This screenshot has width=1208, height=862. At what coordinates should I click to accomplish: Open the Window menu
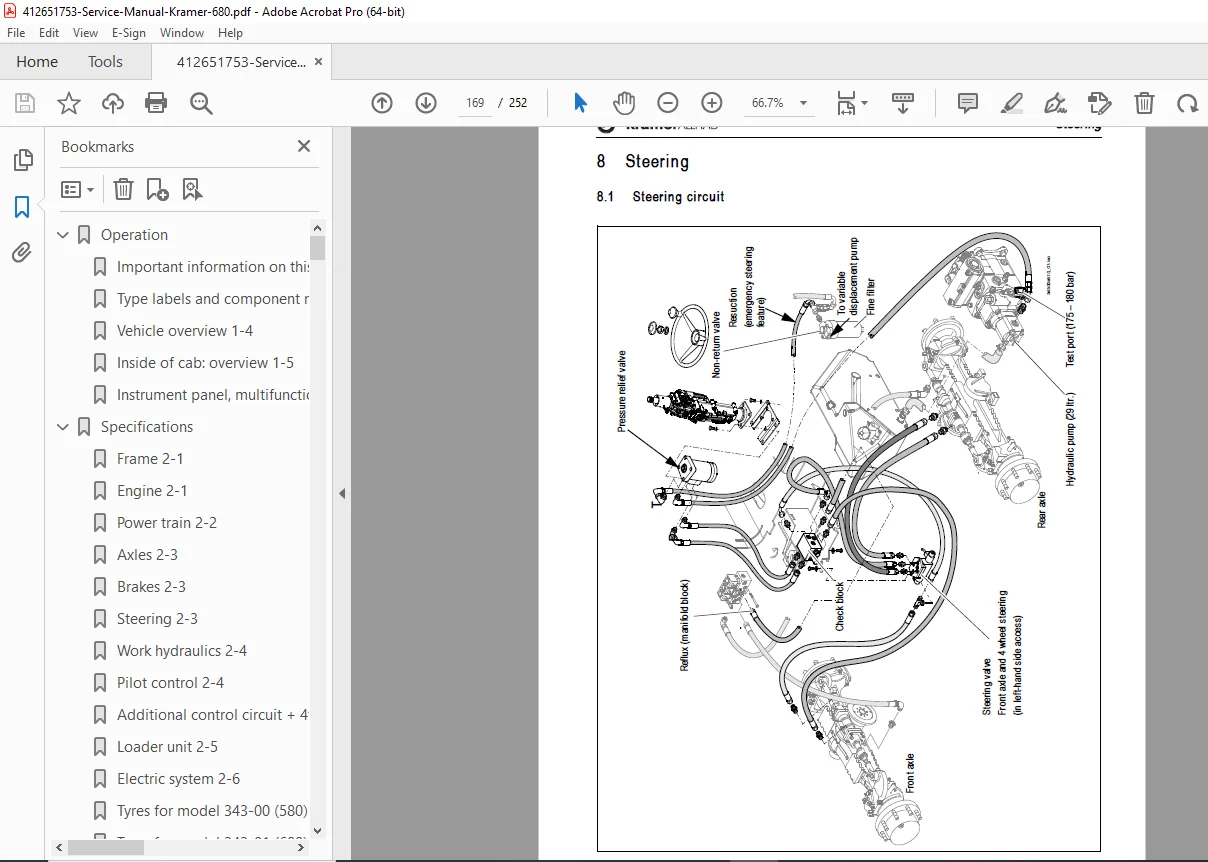click(182, 33)
